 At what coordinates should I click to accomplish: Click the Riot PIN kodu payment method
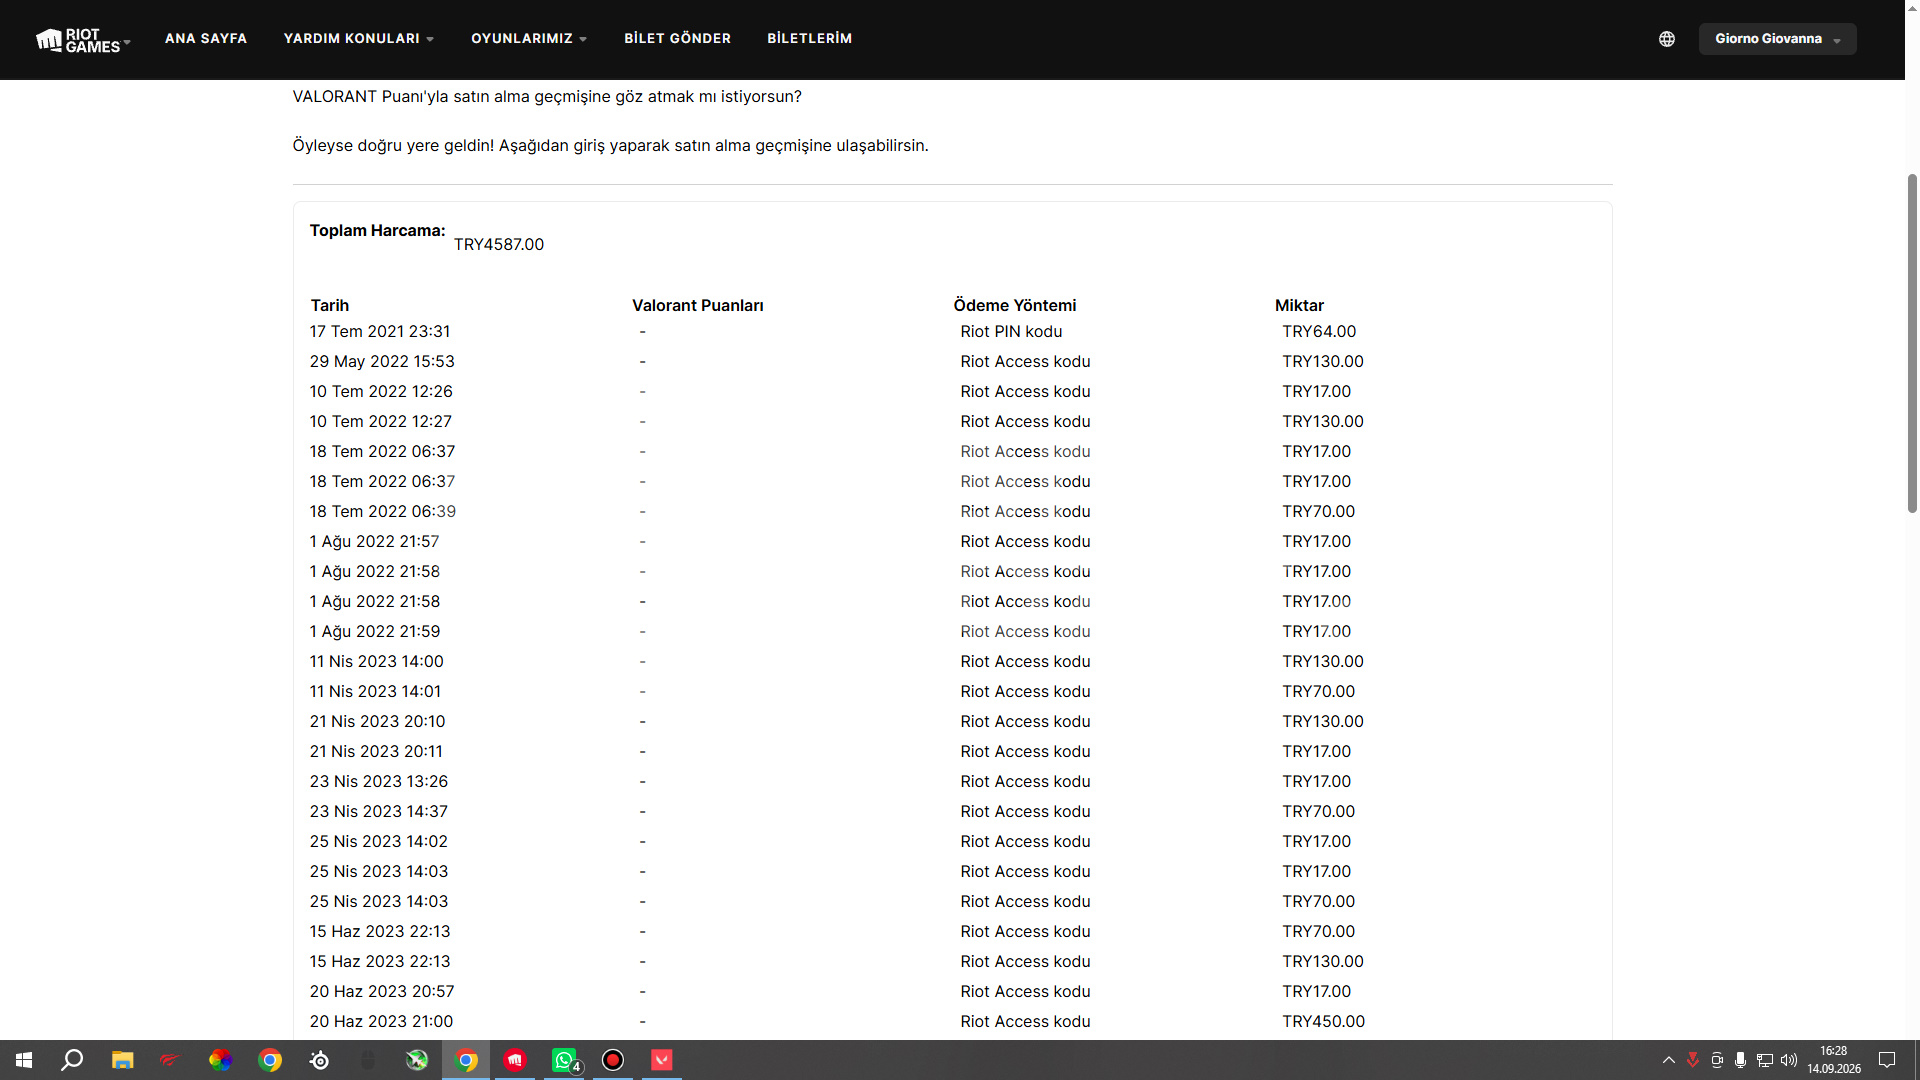pos(1011,332)
